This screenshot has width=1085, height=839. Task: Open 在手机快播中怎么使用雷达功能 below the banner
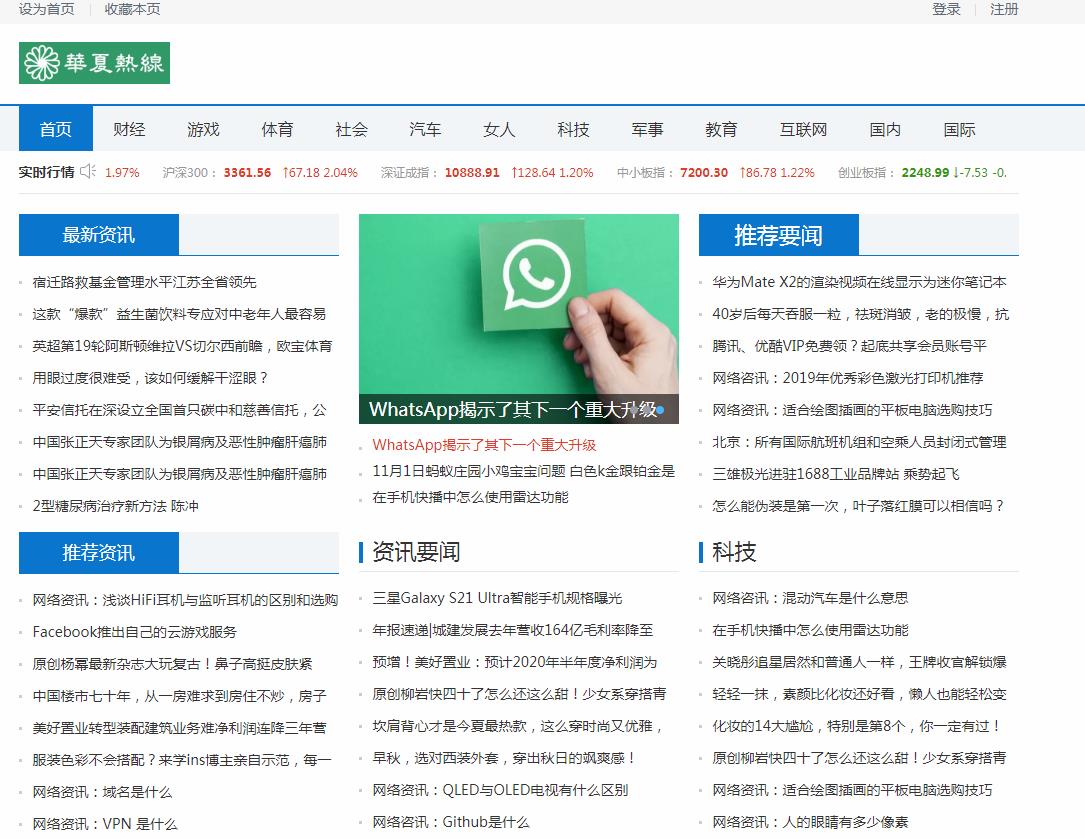pyautogui.click(x=471, y=497)
